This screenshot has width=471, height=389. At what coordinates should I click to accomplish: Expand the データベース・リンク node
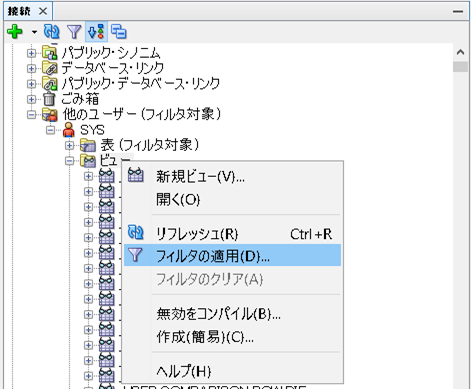[x=31, y=68]
